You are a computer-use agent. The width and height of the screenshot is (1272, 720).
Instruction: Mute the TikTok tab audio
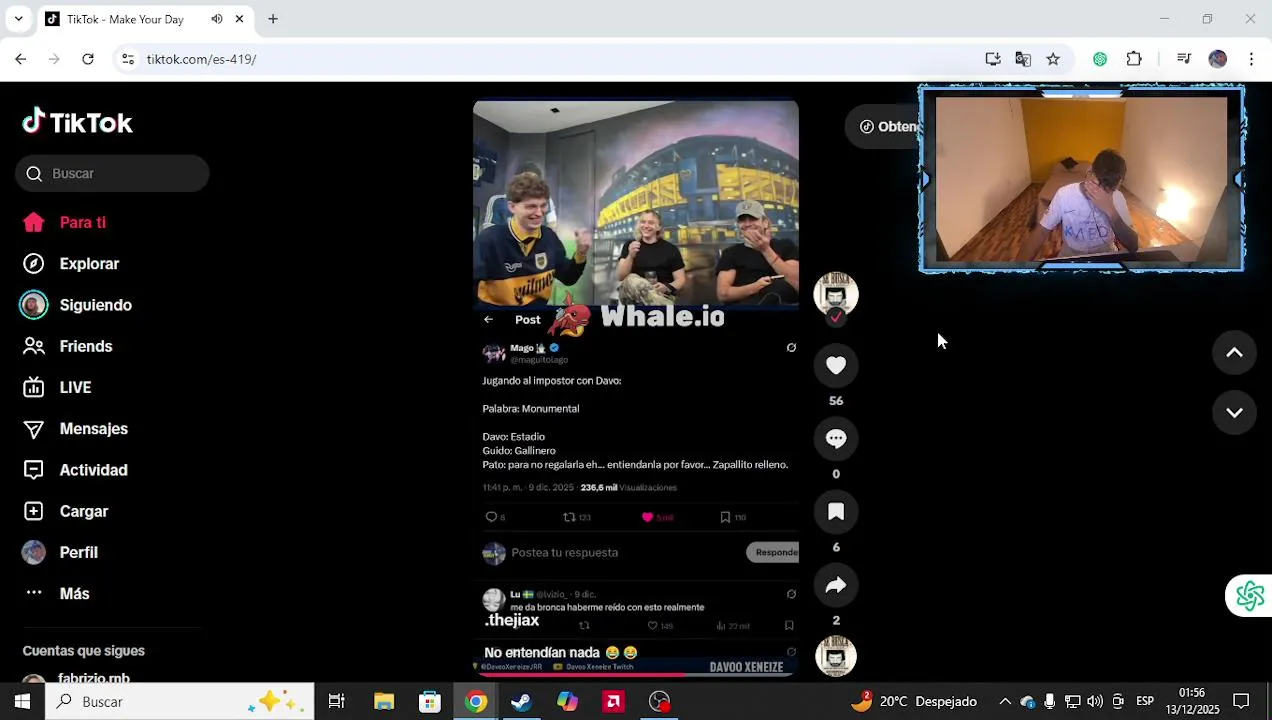(217, 19)
